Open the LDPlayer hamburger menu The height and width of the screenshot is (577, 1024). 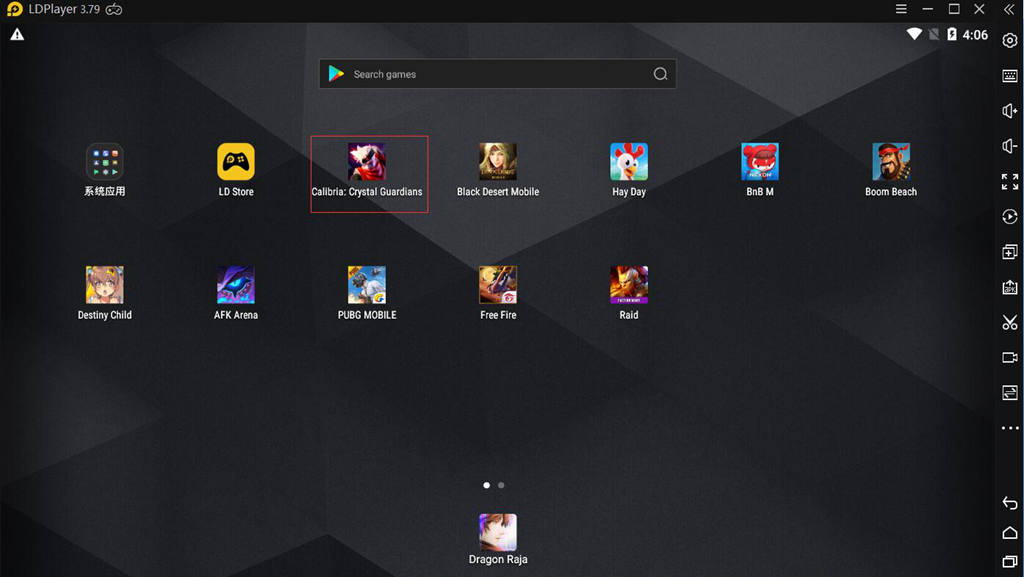point(901,9)
